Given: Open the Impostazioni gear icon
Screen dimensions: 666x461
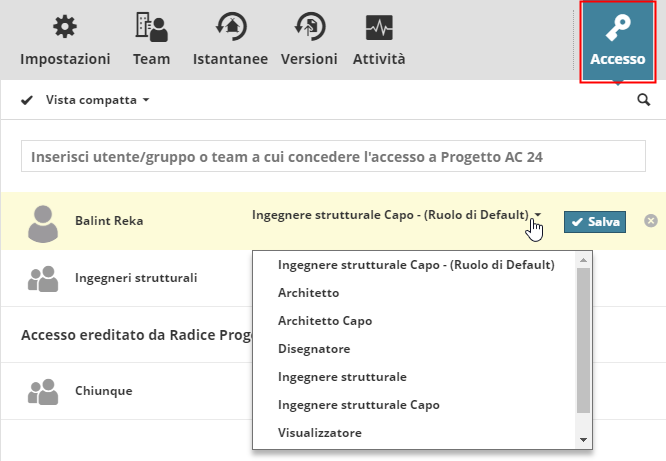Looking at the screenshot, I should pyautogui.click(x=65, y=27).
